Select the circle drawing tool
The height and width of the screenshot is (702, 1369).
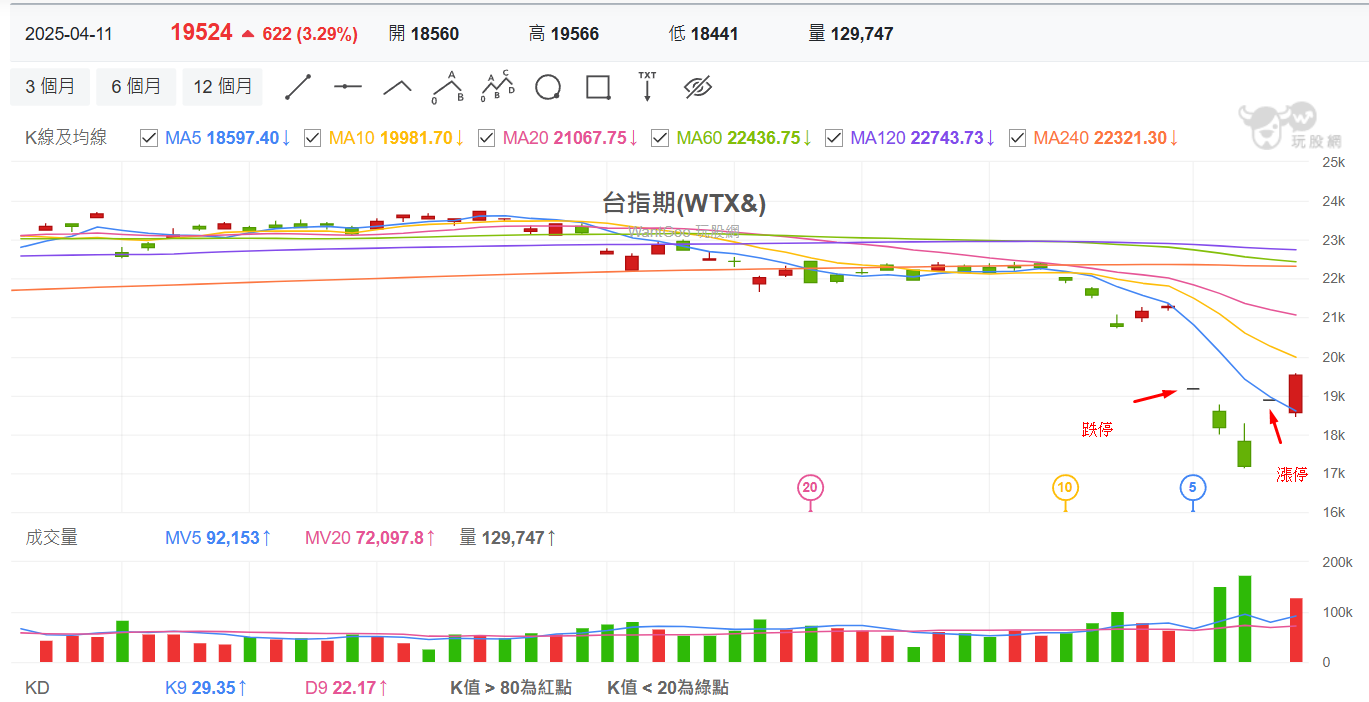pyautogui.click(x=547, y=88)
